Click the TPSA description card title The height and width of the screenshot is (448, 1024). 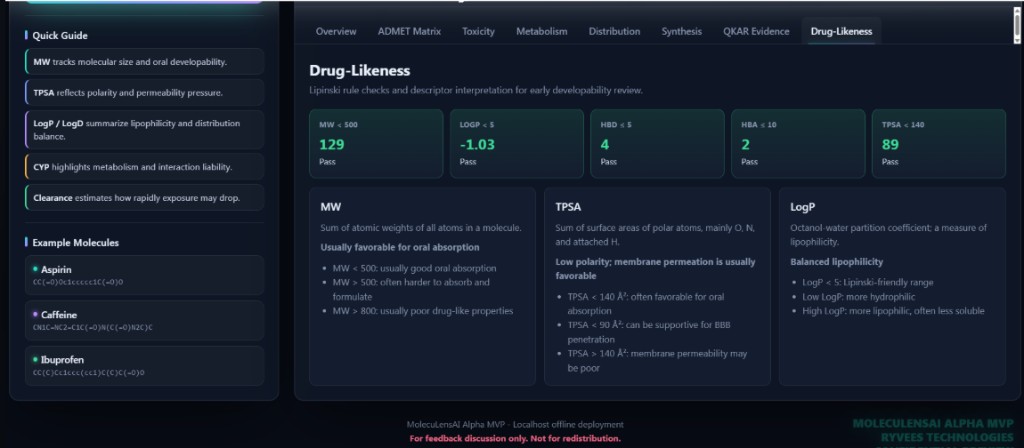pos(566,207)
